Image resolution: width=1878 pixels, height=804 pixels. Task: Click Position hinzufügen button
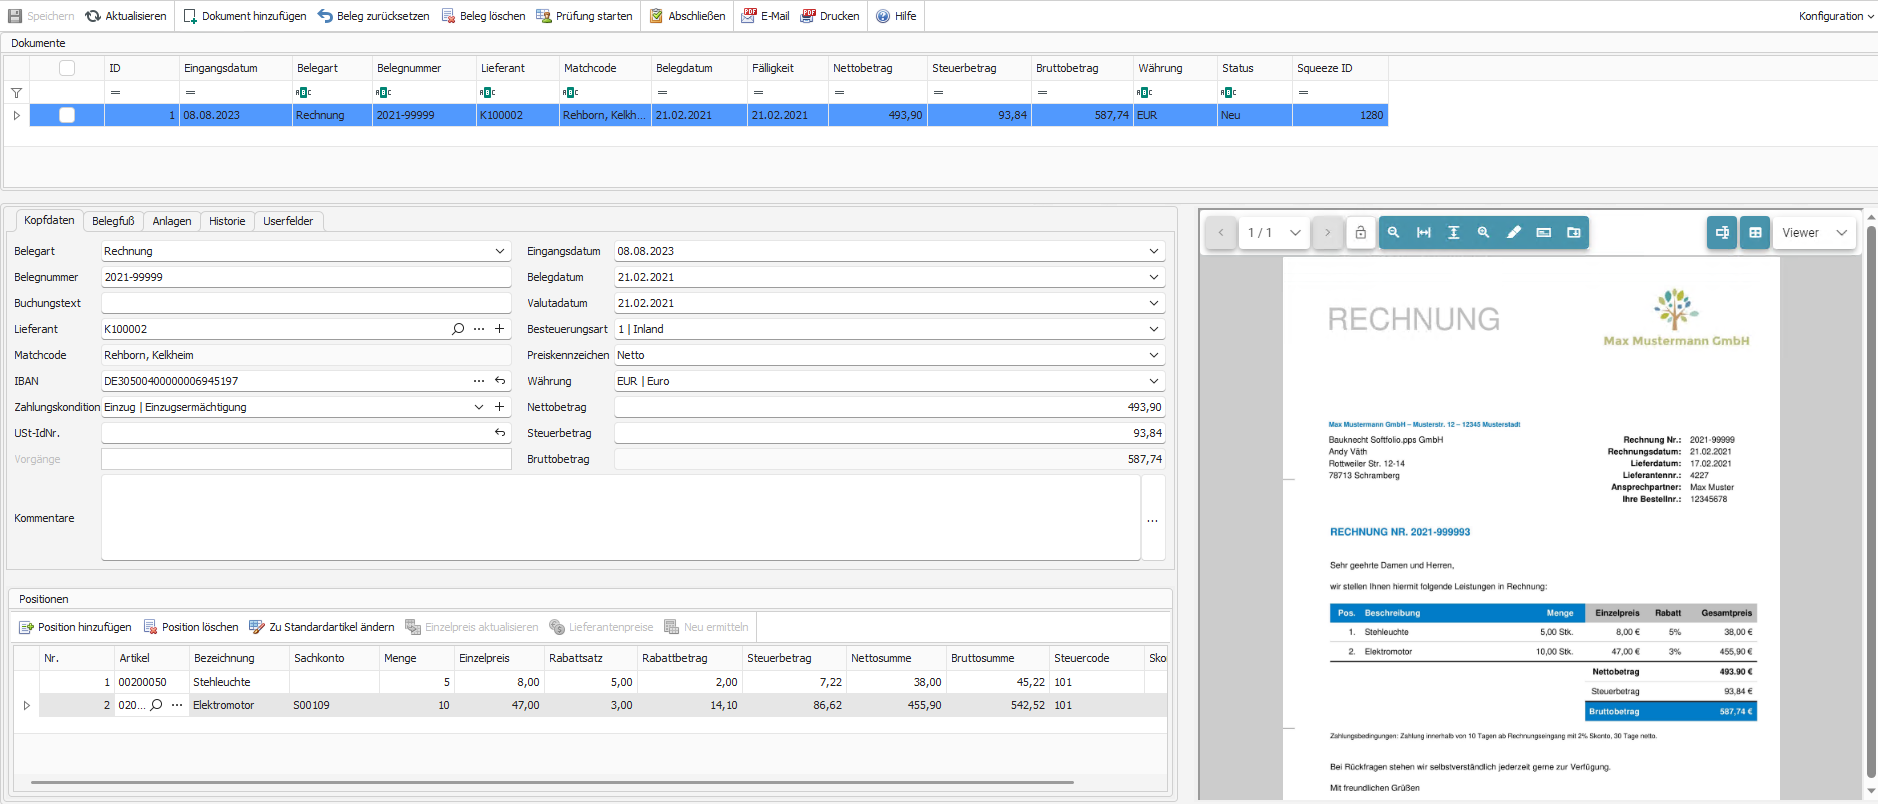[x=75, y=627]
